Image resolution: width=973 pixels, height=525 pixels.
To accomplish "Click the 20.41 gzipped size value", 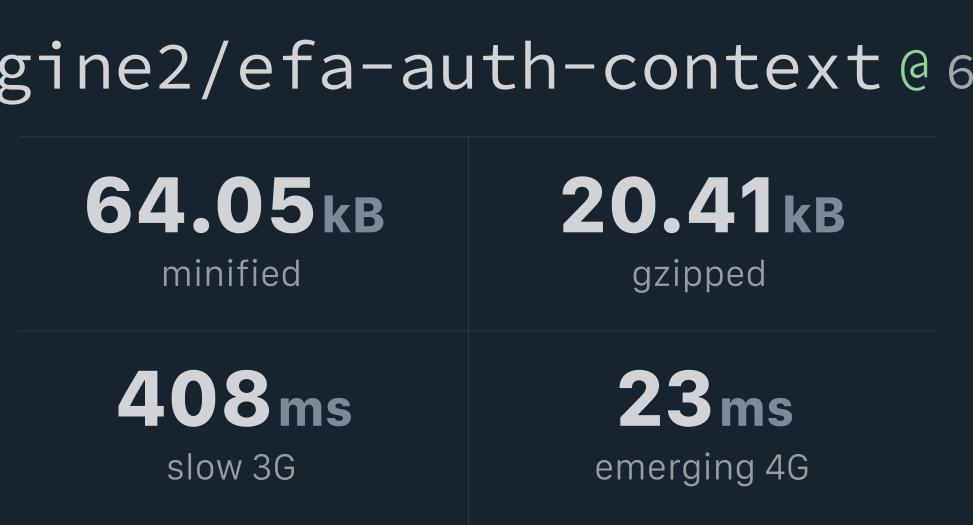I will point(668,205).
